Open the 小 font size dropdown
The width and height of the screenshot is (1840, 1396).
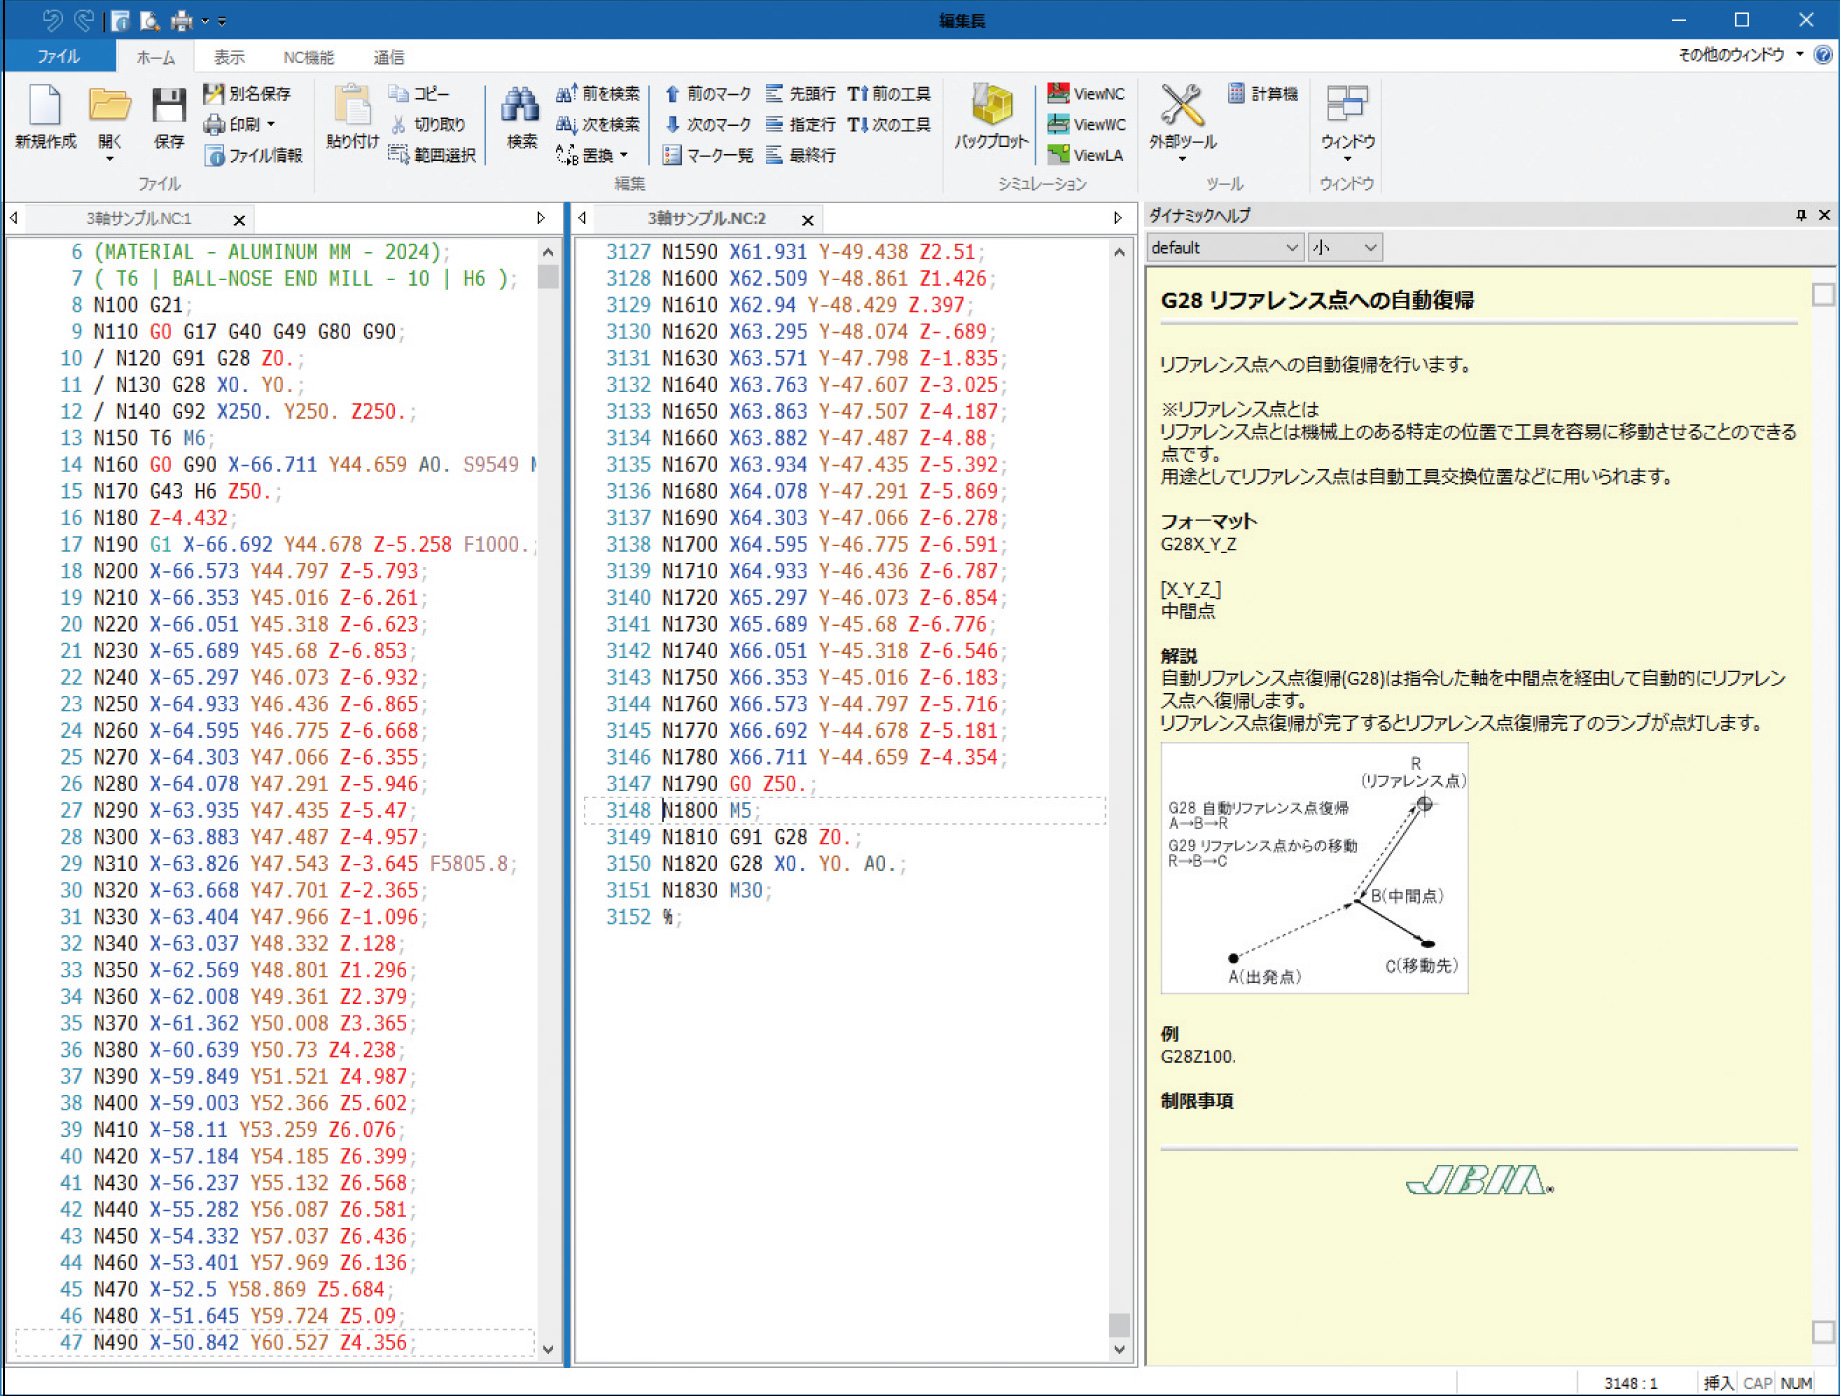pyautogui.click(x=1346, y=247)
